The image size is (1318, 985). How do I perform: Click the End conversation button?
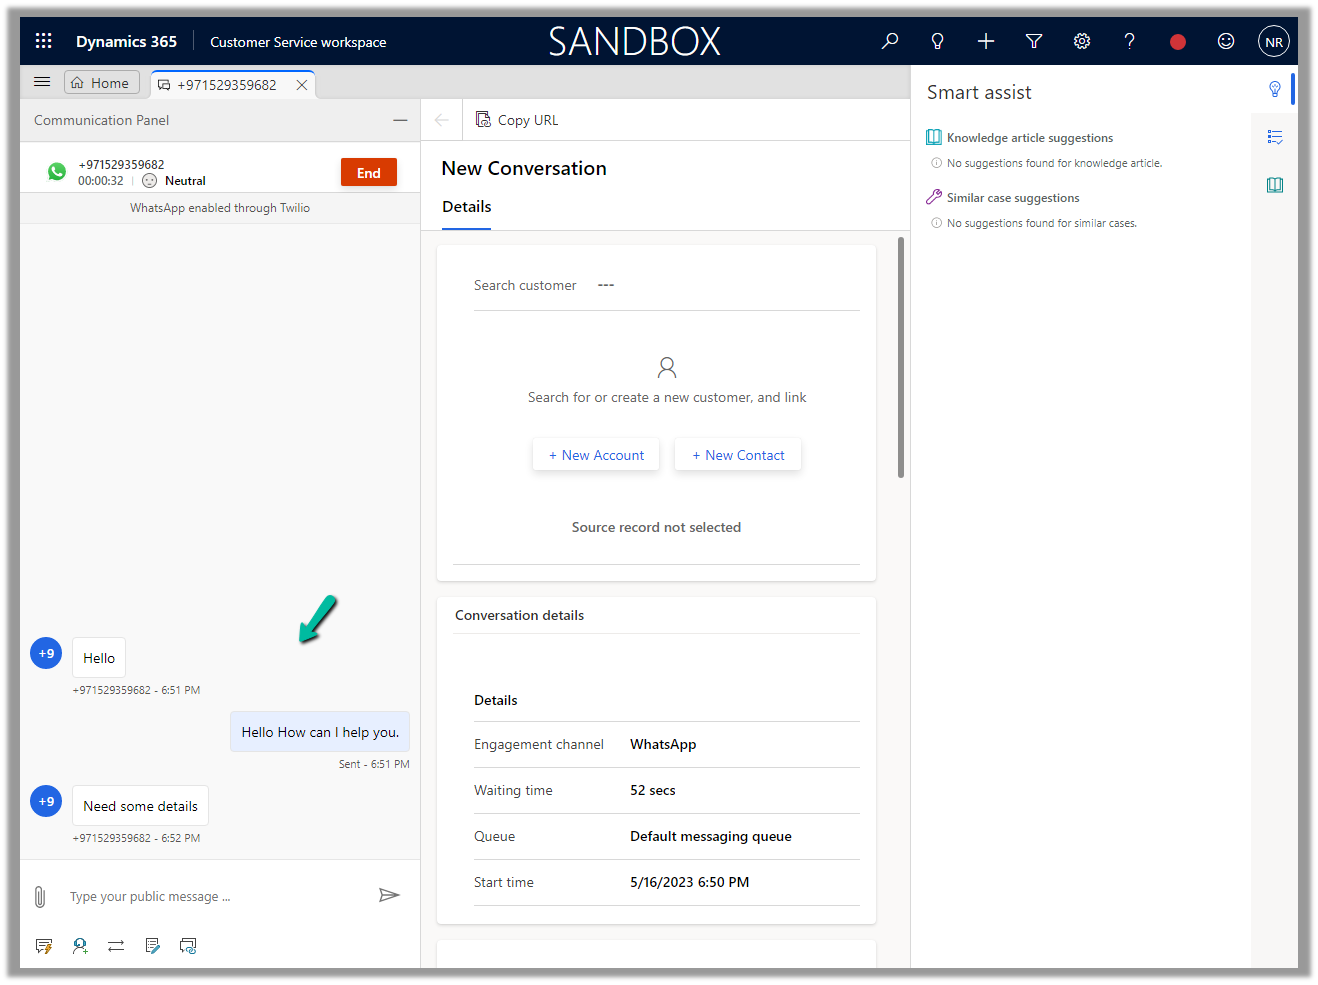point(368,173)
